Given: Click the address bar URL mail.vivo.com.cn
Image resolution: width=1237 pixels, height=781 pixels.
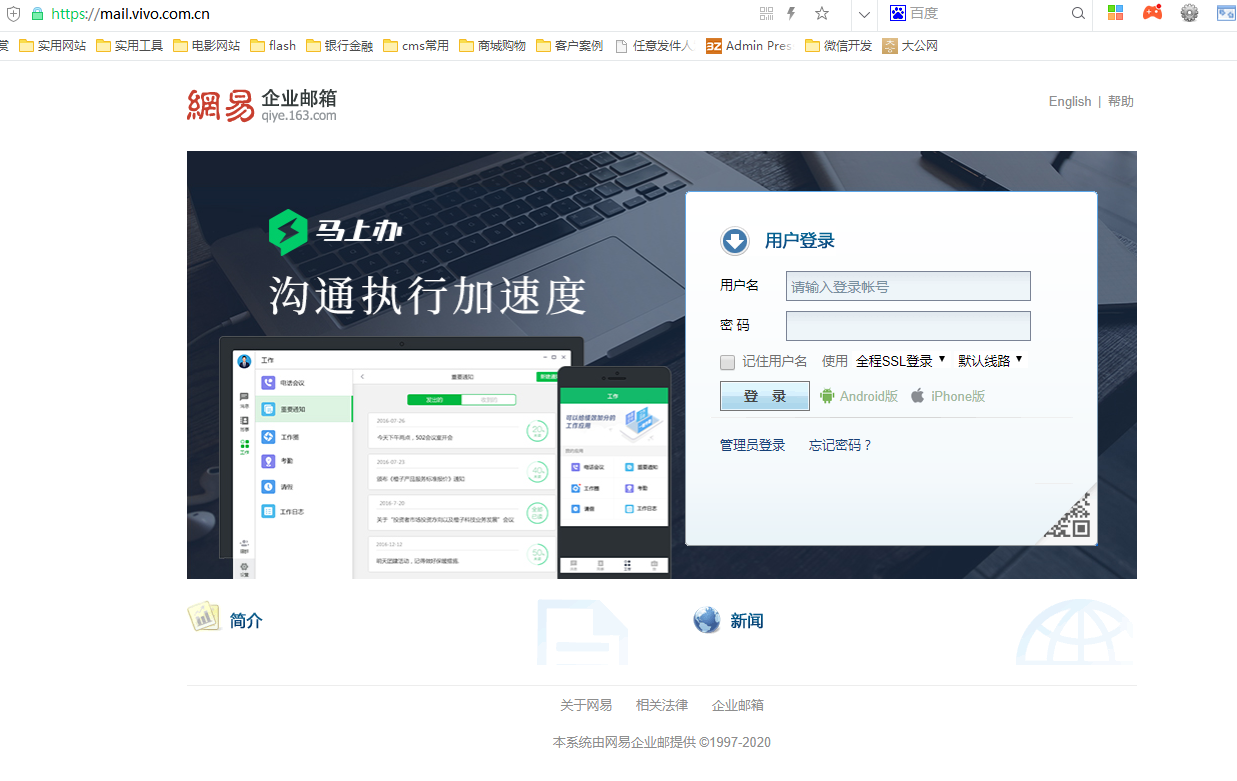Looking at the screenshot, I should pyautogui.click(x=130, y=14).
